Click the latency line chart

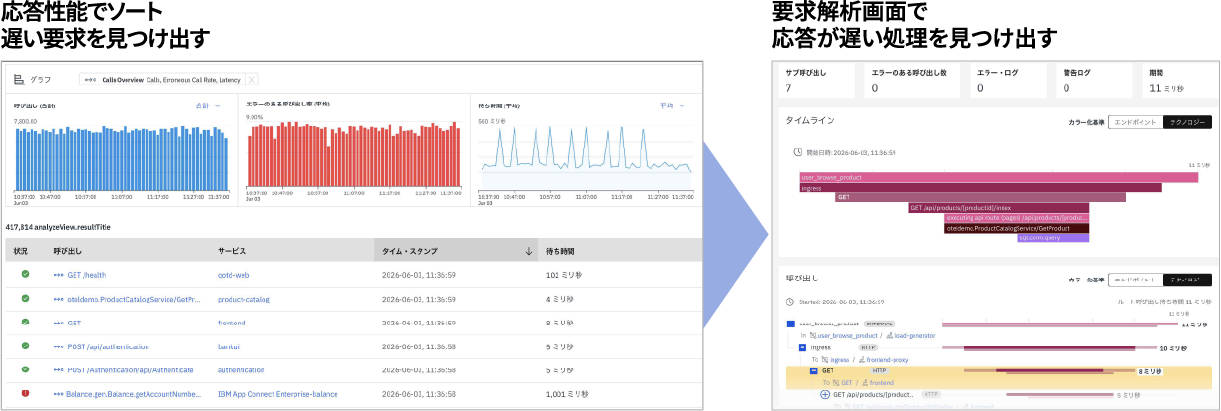coord(586,156)
